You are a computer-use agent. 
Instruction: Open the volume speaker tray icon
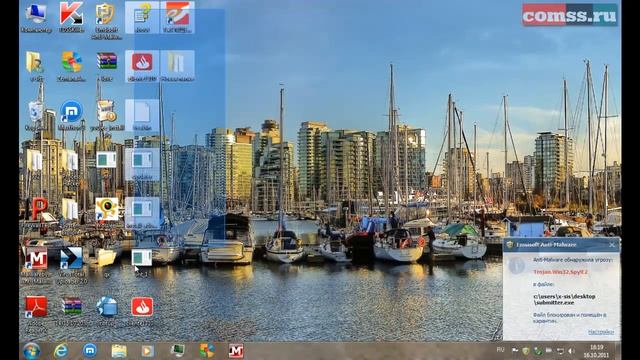[571, 351]
